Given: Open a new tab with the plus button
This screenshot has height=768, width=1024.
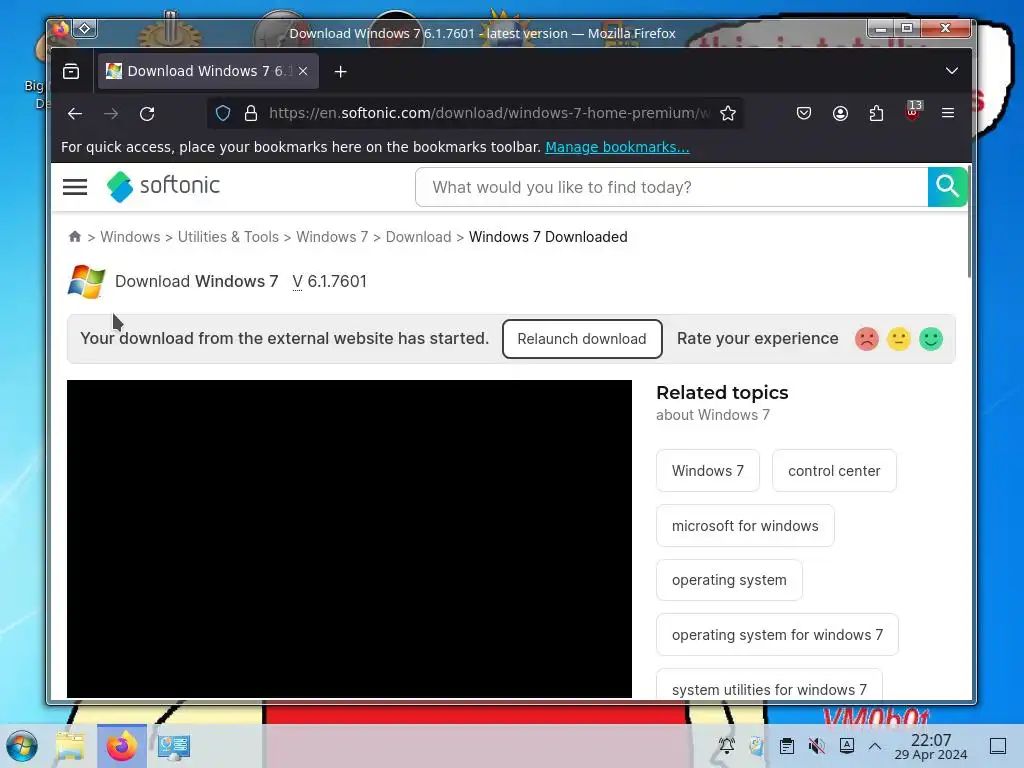Looking at the screenshot, I should click(x=340, y=71).
